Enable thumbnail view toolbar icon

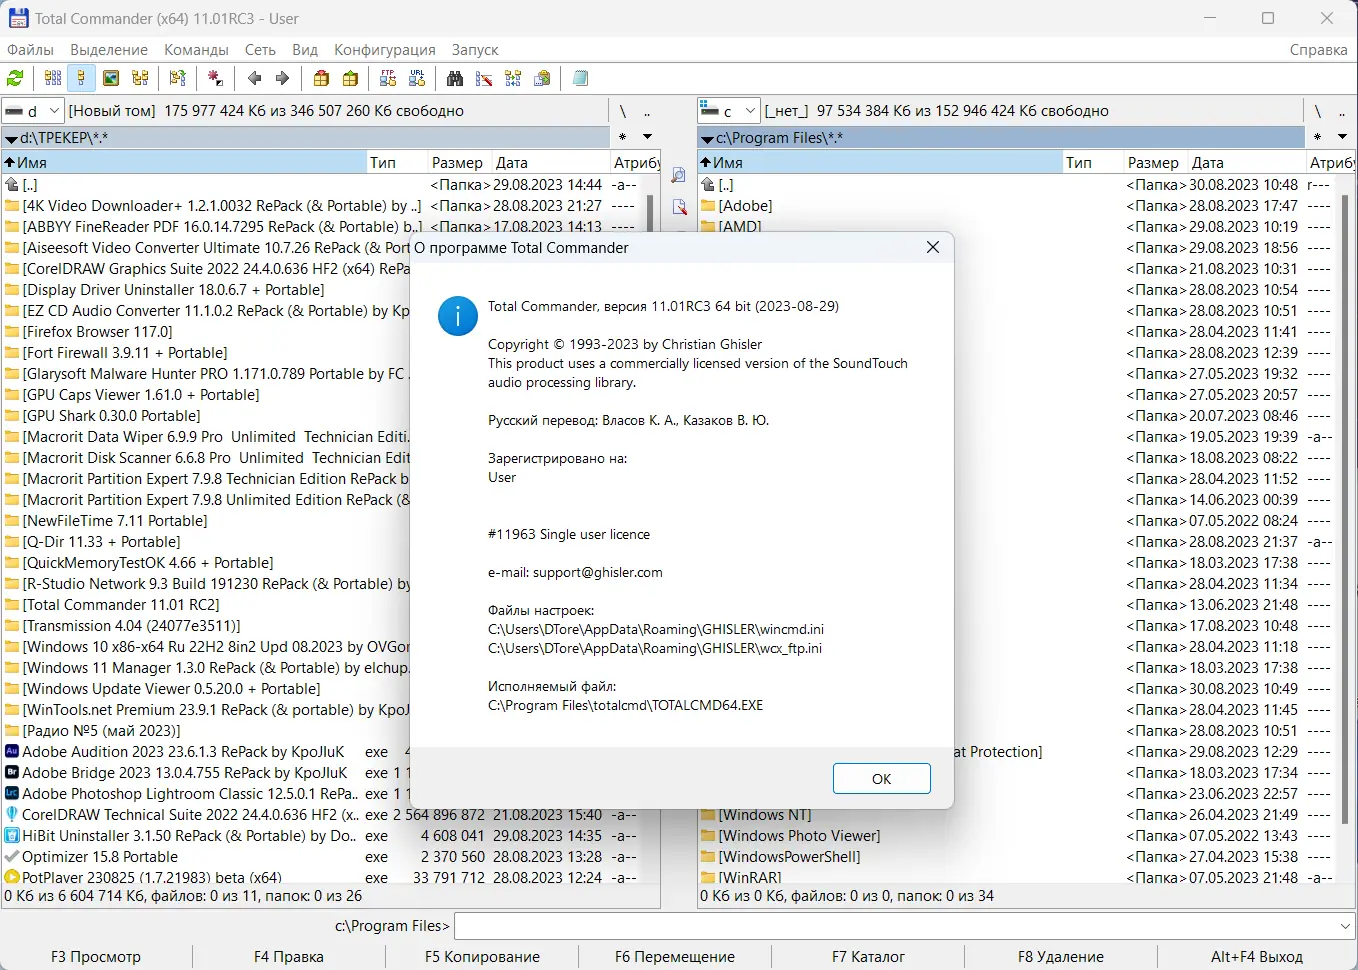pyautogui.click(x=111, y=78)
